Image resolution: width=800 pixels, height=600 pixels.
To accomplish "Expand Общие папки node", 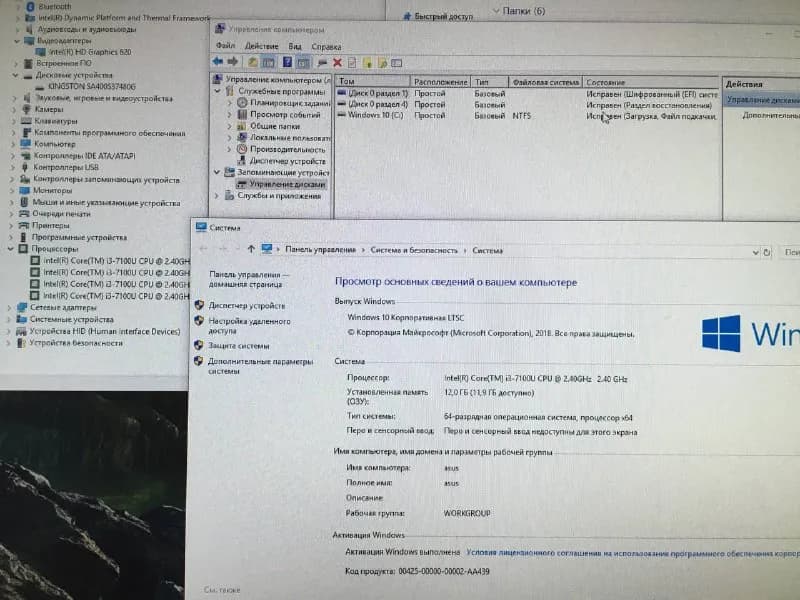I will pos(230,126).
